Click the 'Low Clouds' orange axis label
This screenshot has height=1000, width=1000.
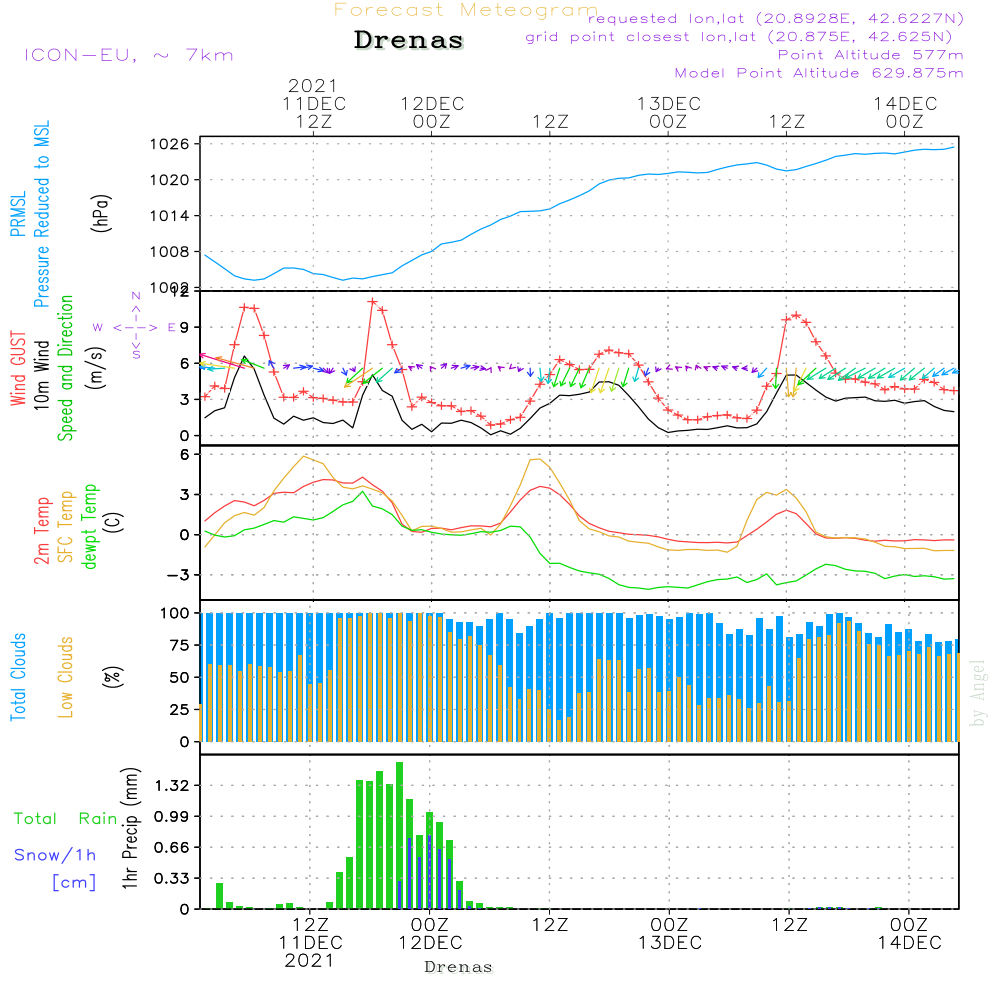pyautogui.click(x=65, y=677)
